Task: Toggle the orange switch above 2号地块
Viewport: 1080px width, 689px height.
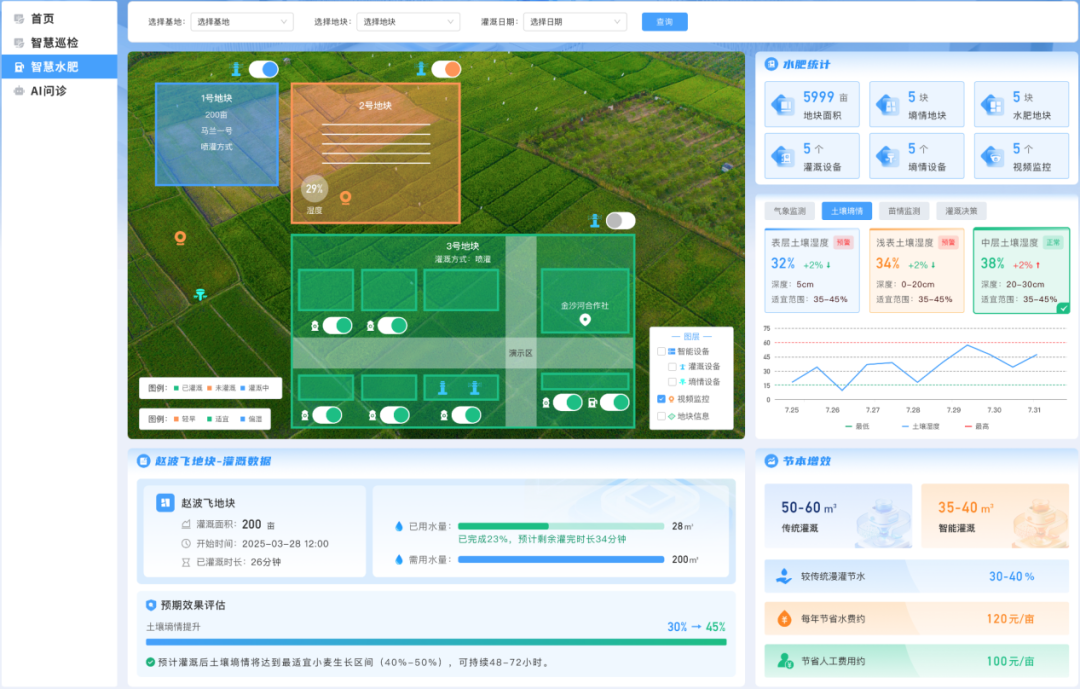Action: pyautogui.click(x=446, y=69)
